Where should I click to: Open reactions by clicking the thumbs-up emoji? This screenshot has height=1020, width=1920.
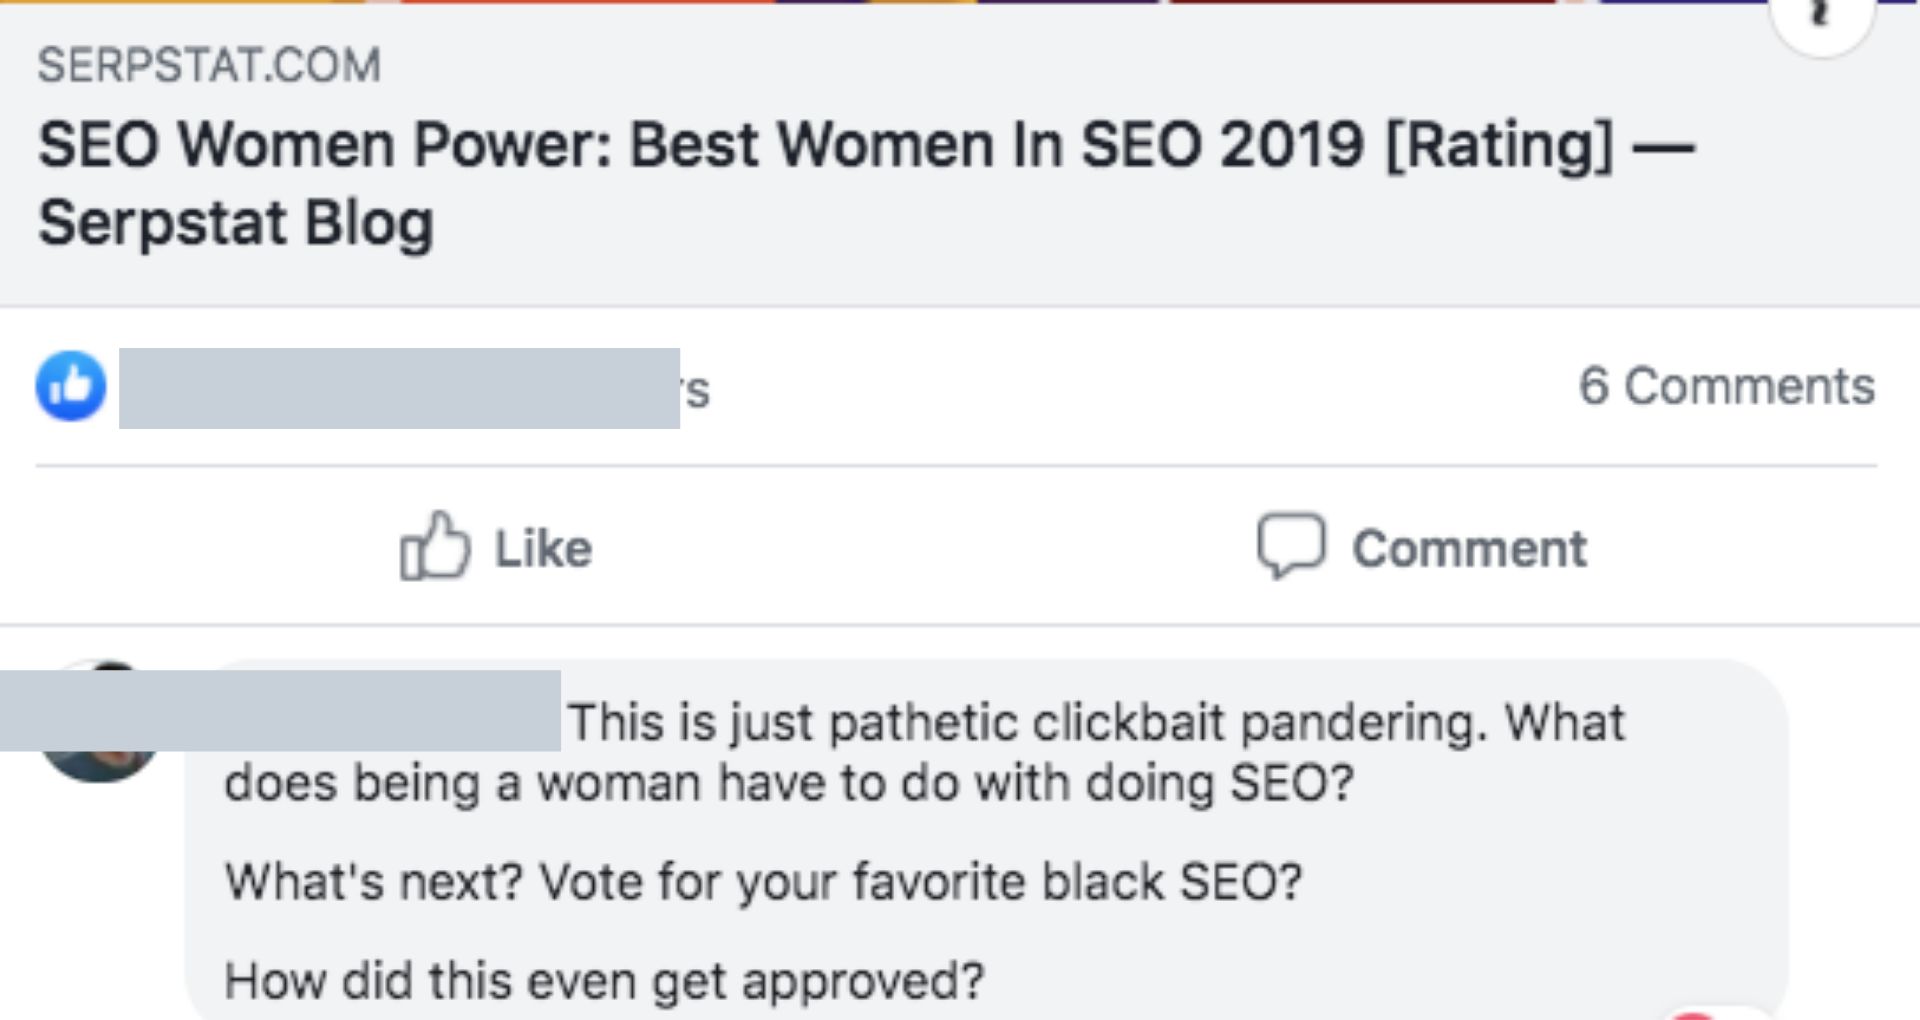[x=70, y=387]
